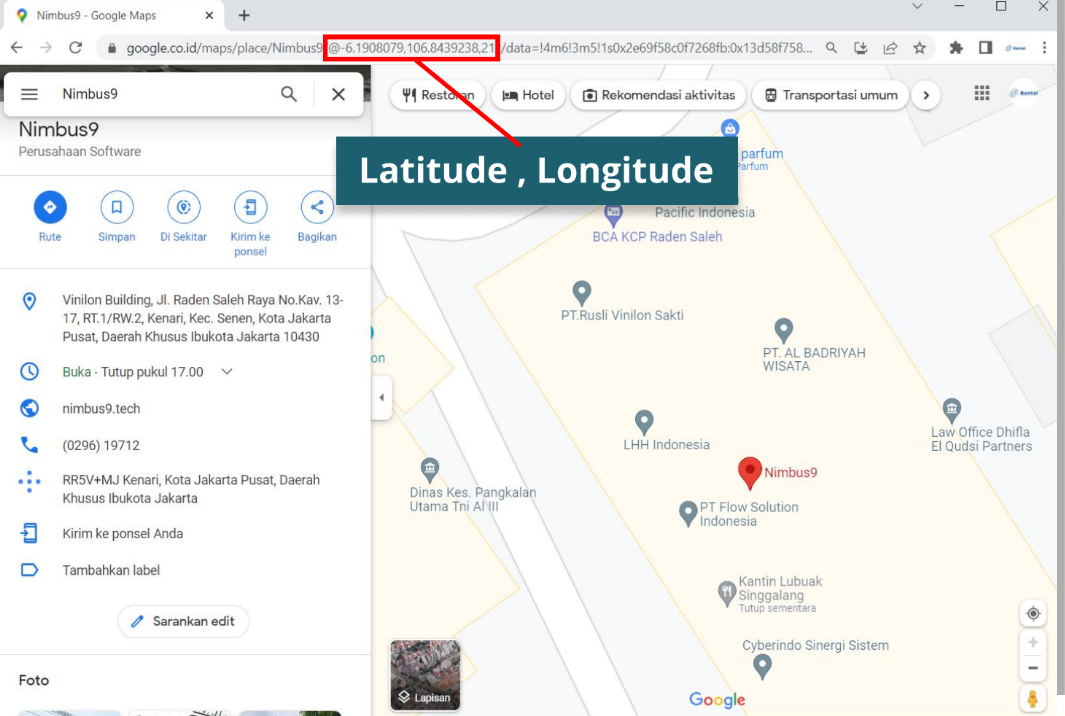Zoom in the map with plus button

(1033, 642)
